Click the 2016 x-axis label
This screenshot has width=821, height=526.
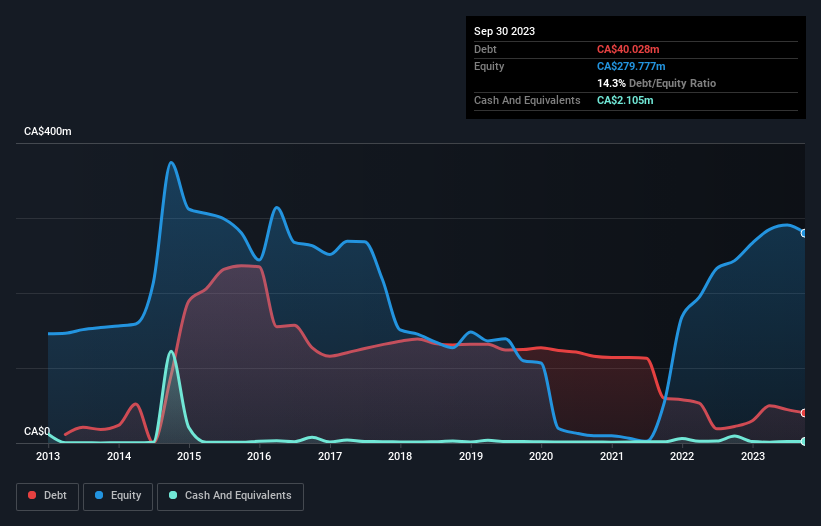coord(259,456)
